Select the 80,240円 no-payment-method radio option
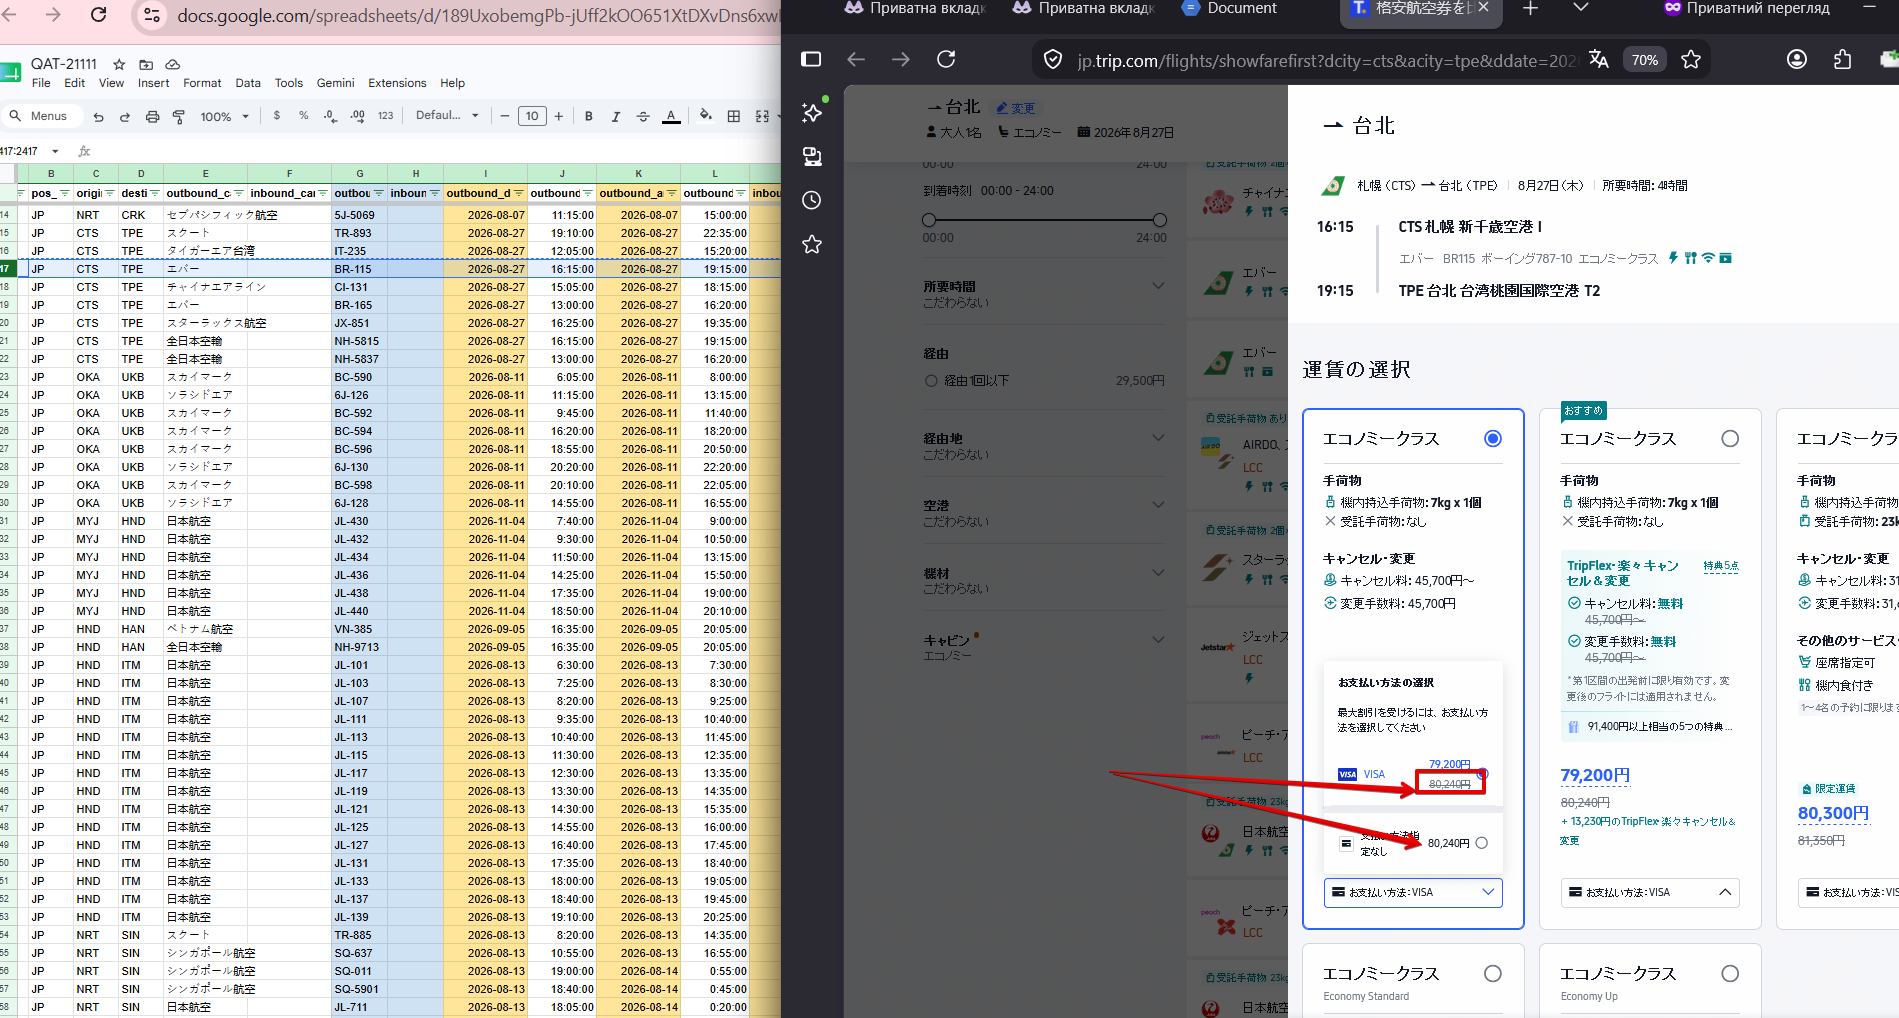 click(x=1482, y=843)
